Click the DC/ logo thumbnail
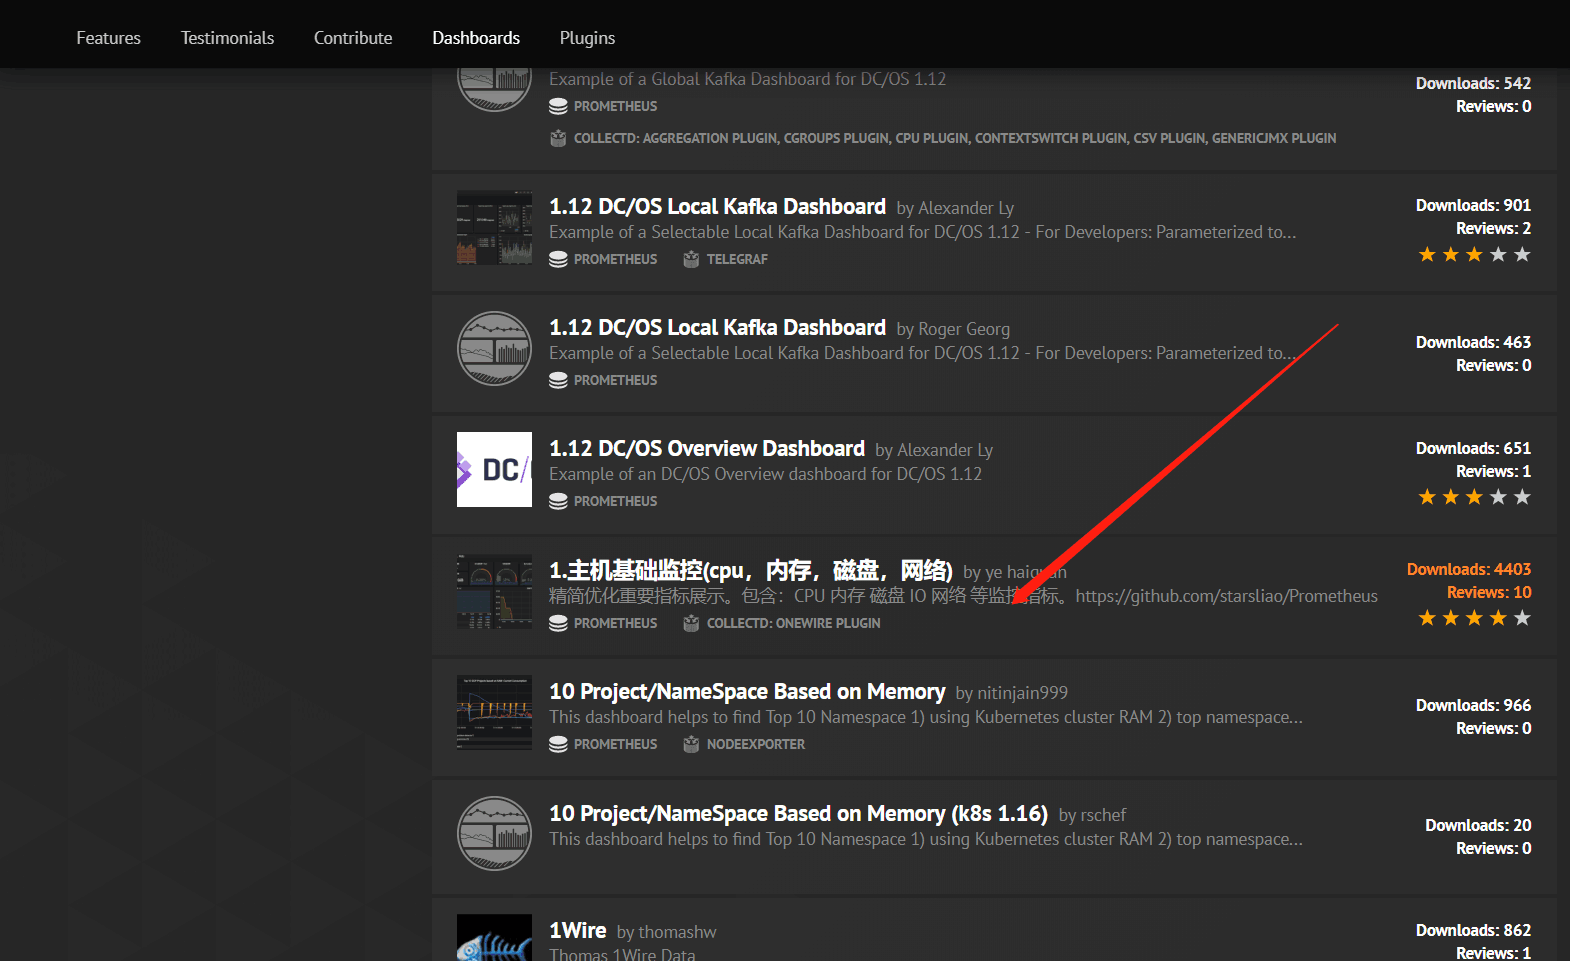The width and height of the screenshot is (1570, 961). point(494,470)
